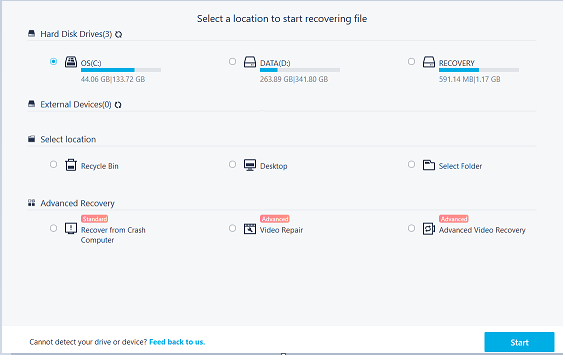Screen dimensions: 565x362
Task: Click the 591.14 MB|1.17 GB text
Action: coord(470,79)
